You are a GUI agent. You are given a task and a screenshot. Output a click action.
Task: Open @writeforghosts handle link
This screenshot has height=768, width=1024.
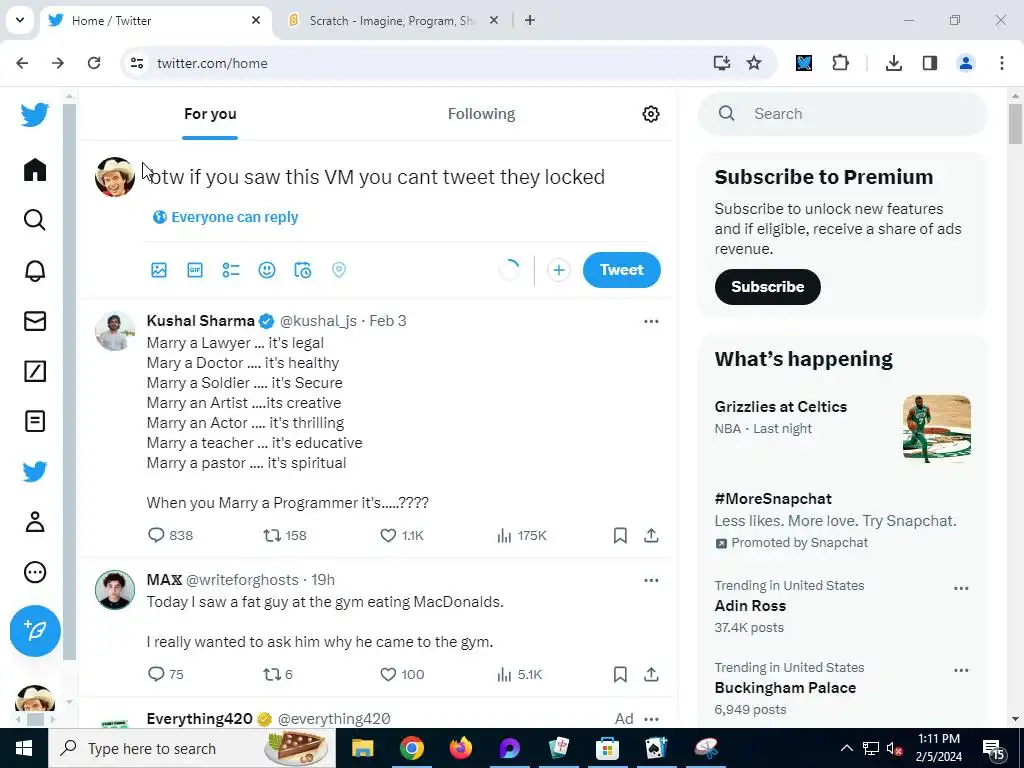242,580
